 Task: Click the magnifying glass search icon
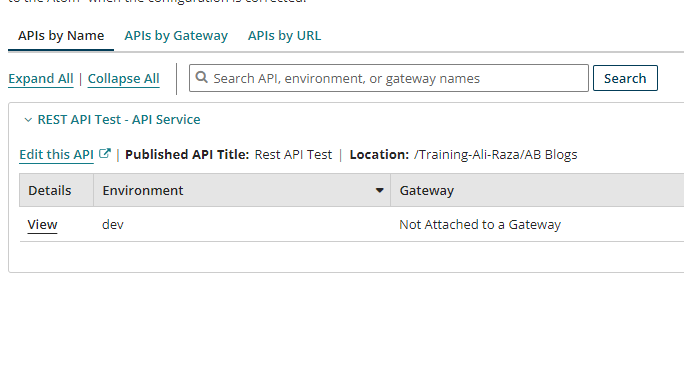click(201, 78)
